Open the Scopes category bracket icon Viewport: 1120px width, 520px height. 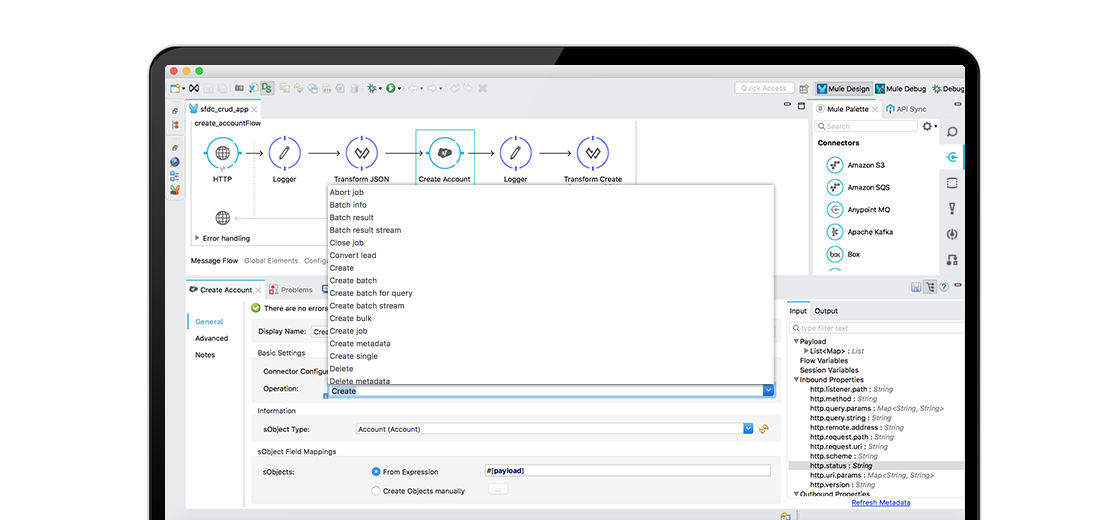pyautogui.click(x=951, y=184)
